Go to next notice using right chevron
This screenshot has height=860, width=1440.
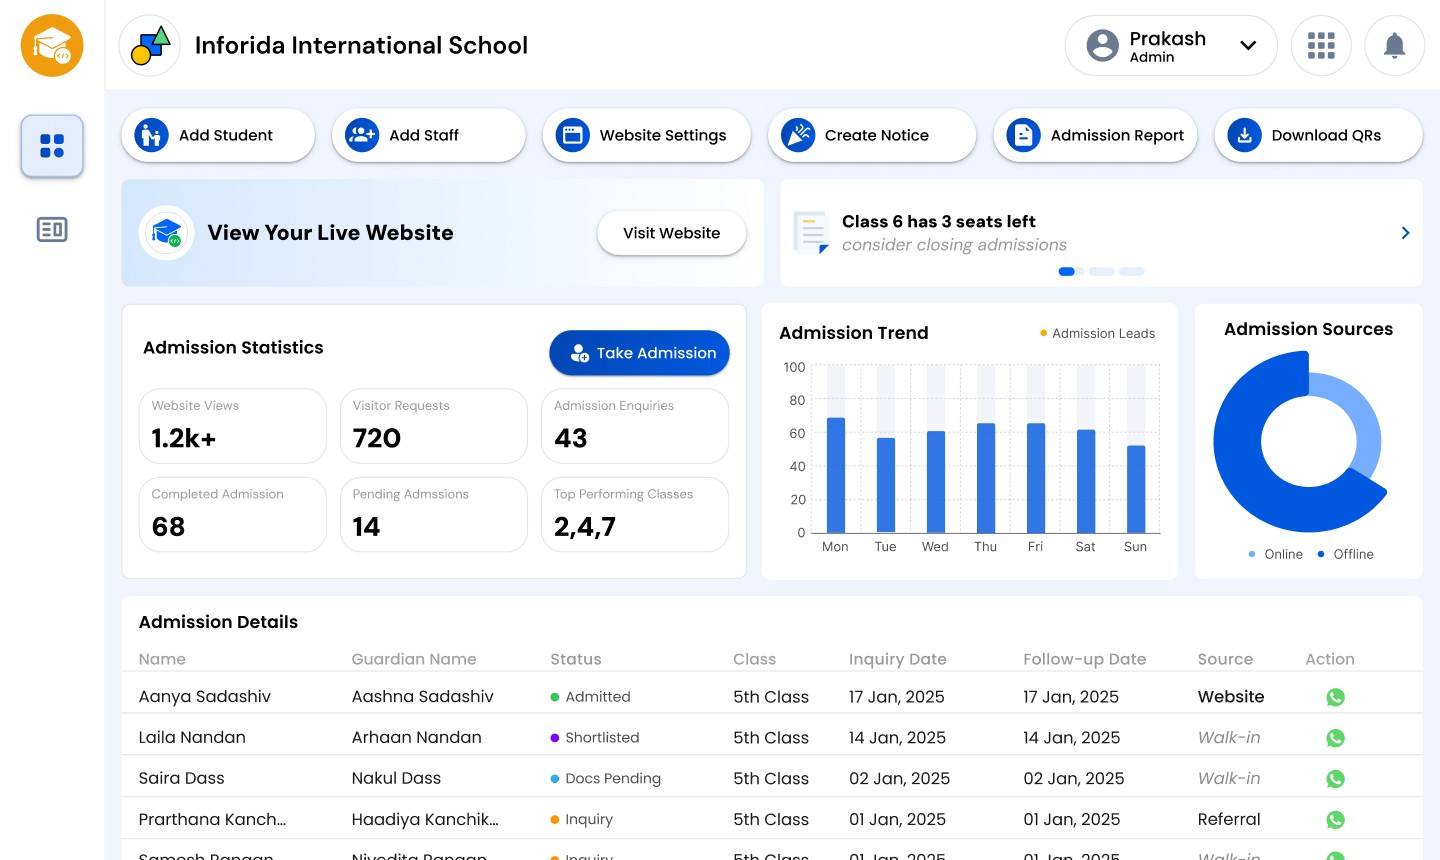(1405, 233)
